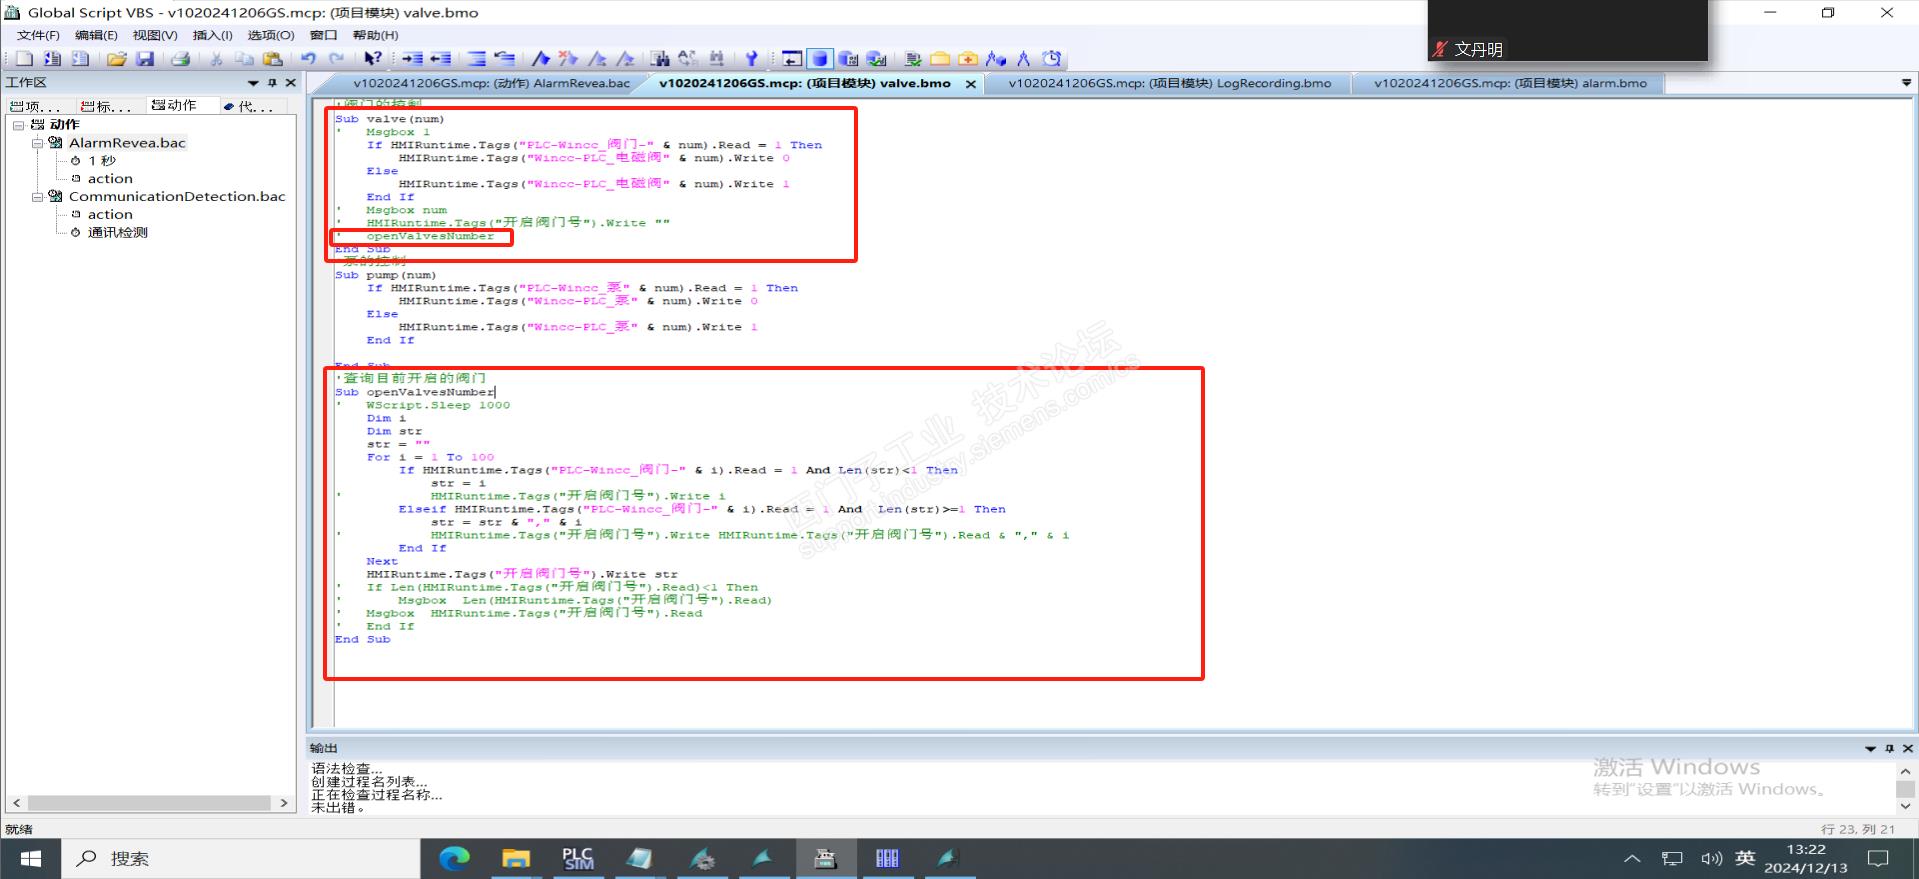This screenshot has height=879, width=1919.
Task: Click the Outdent lines toolbar icon
Action: (x=440, y=58)
